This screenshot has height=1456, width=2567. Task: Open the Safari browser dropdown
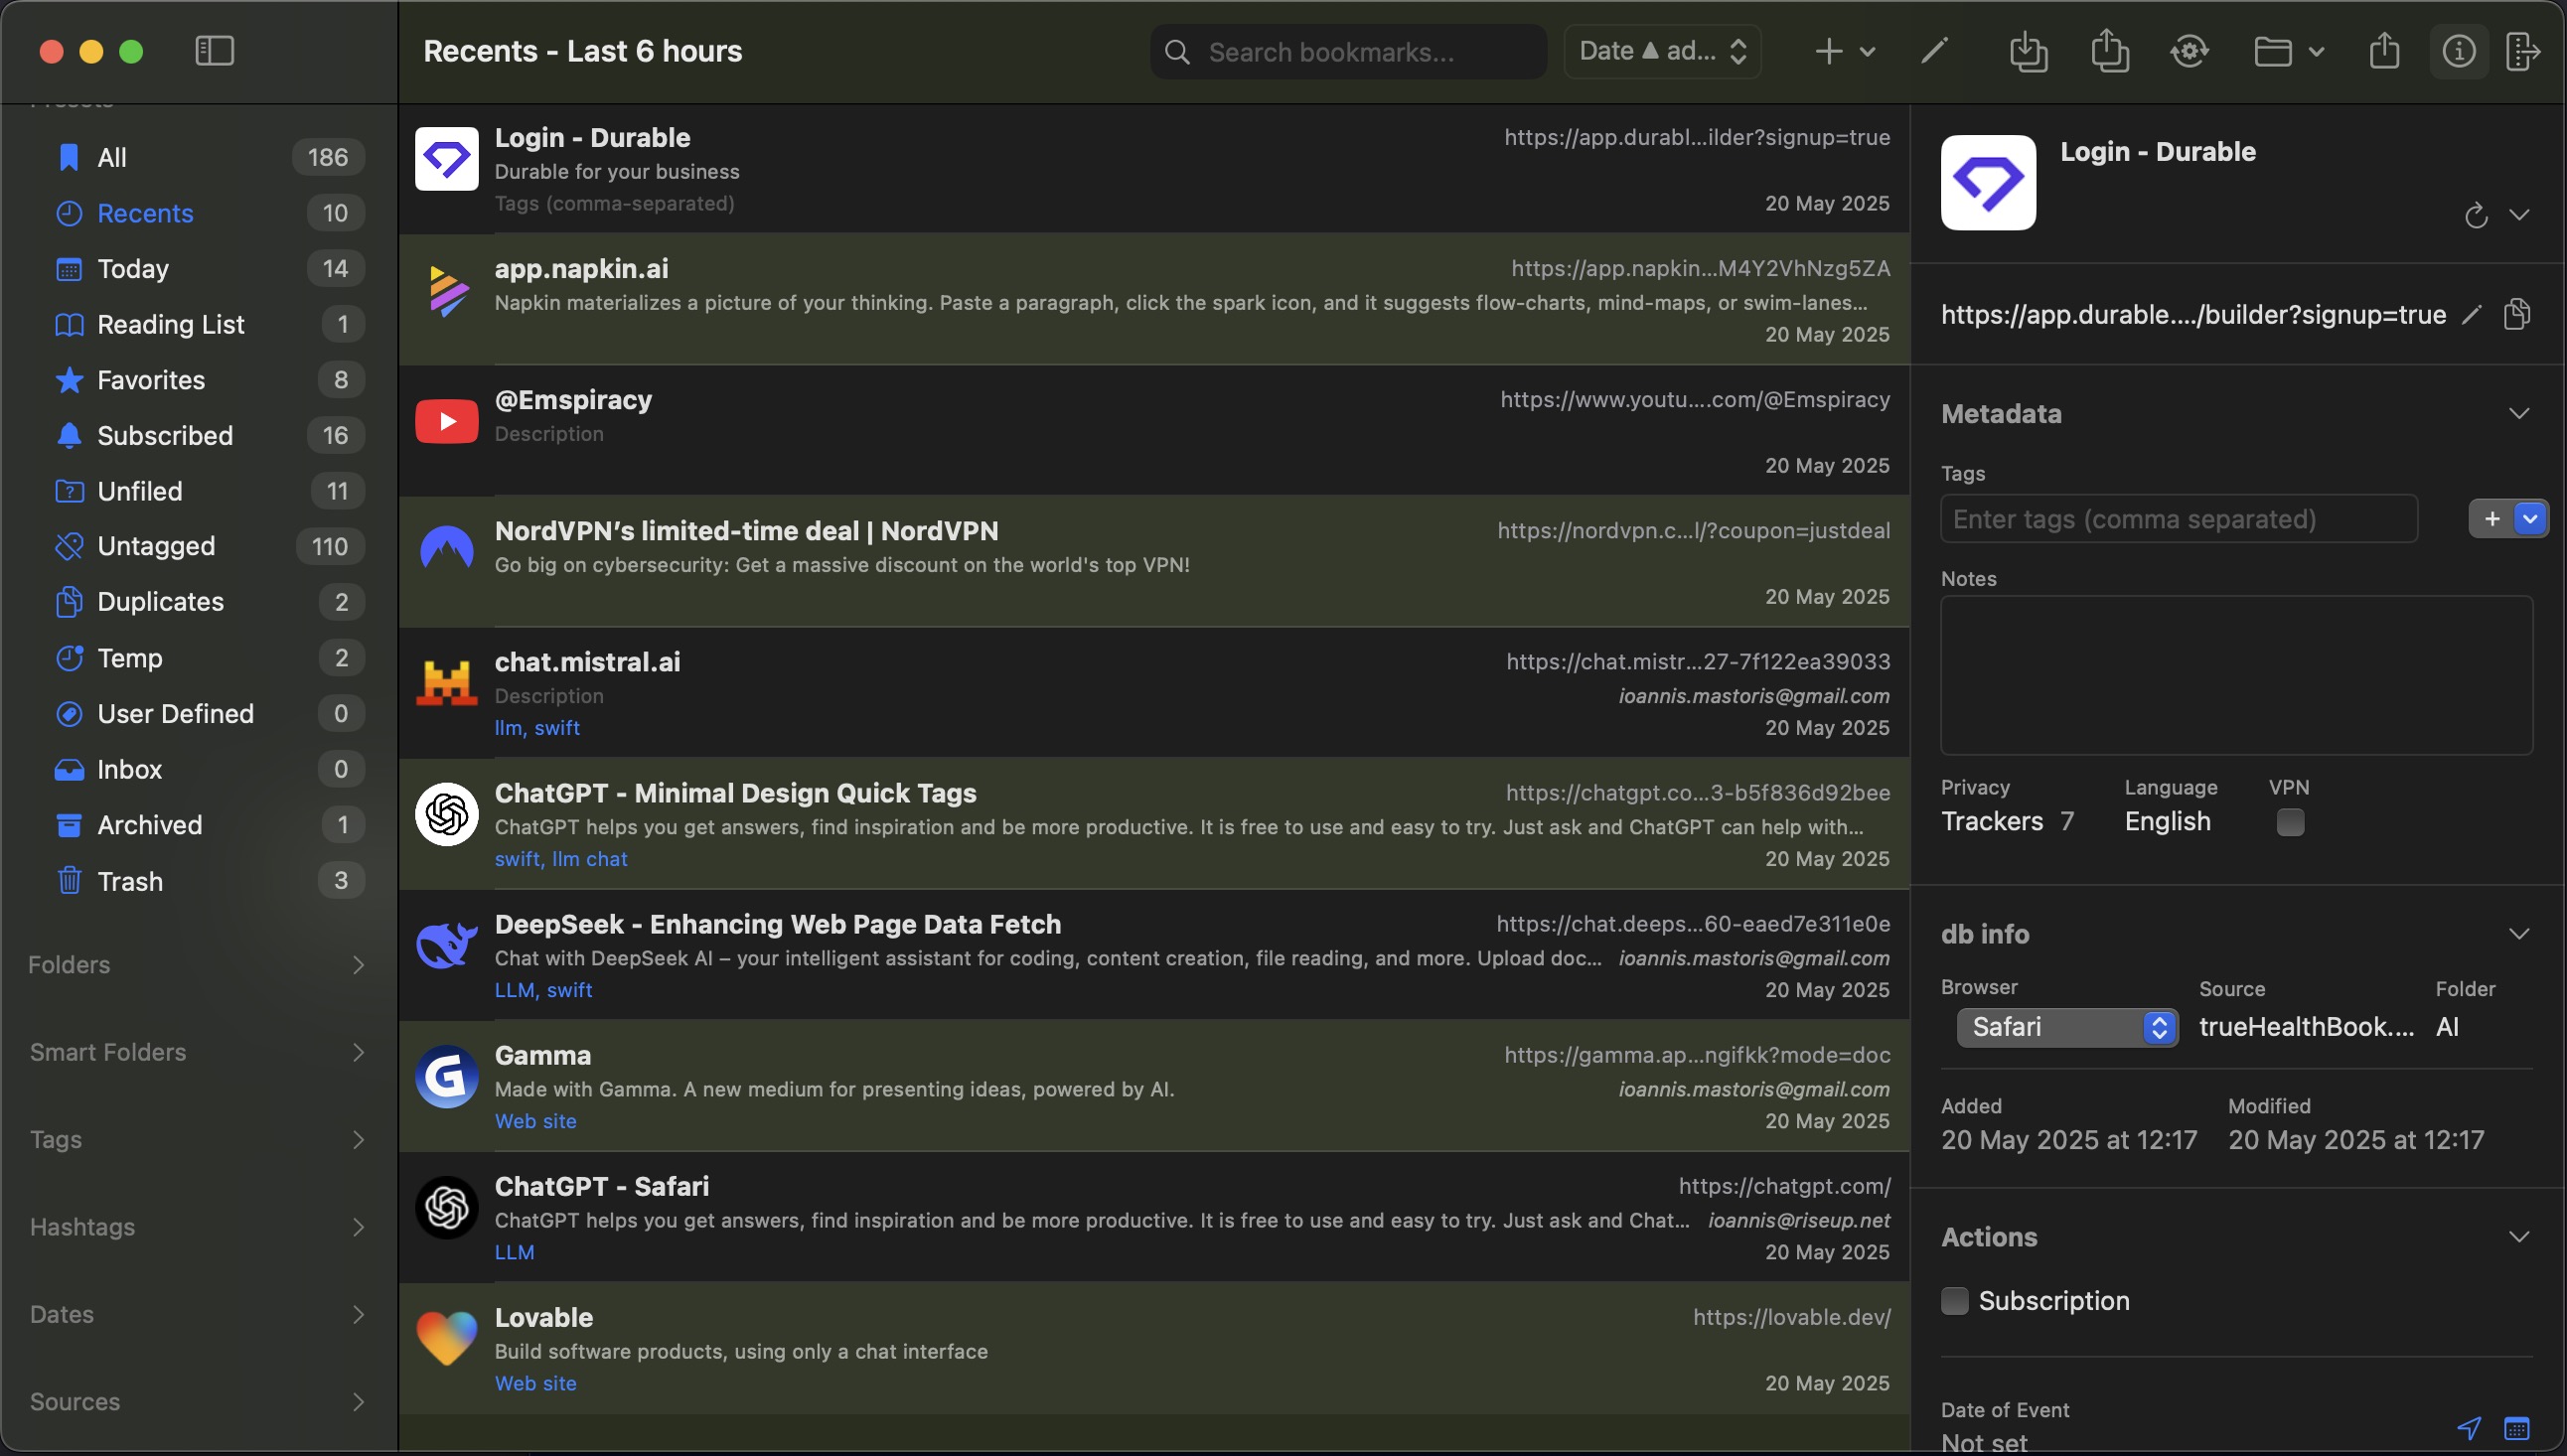pos(2067,1027)
